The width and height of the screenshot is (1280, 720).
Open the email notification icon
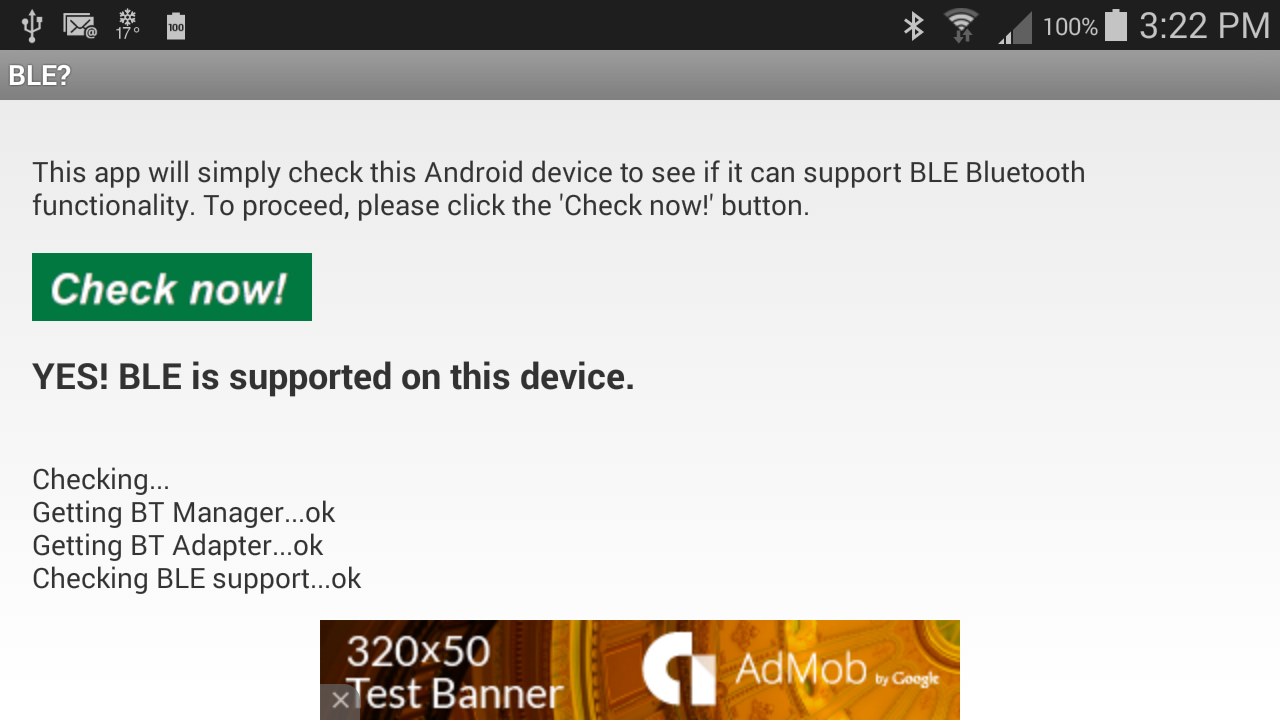[x=80, y=25]
